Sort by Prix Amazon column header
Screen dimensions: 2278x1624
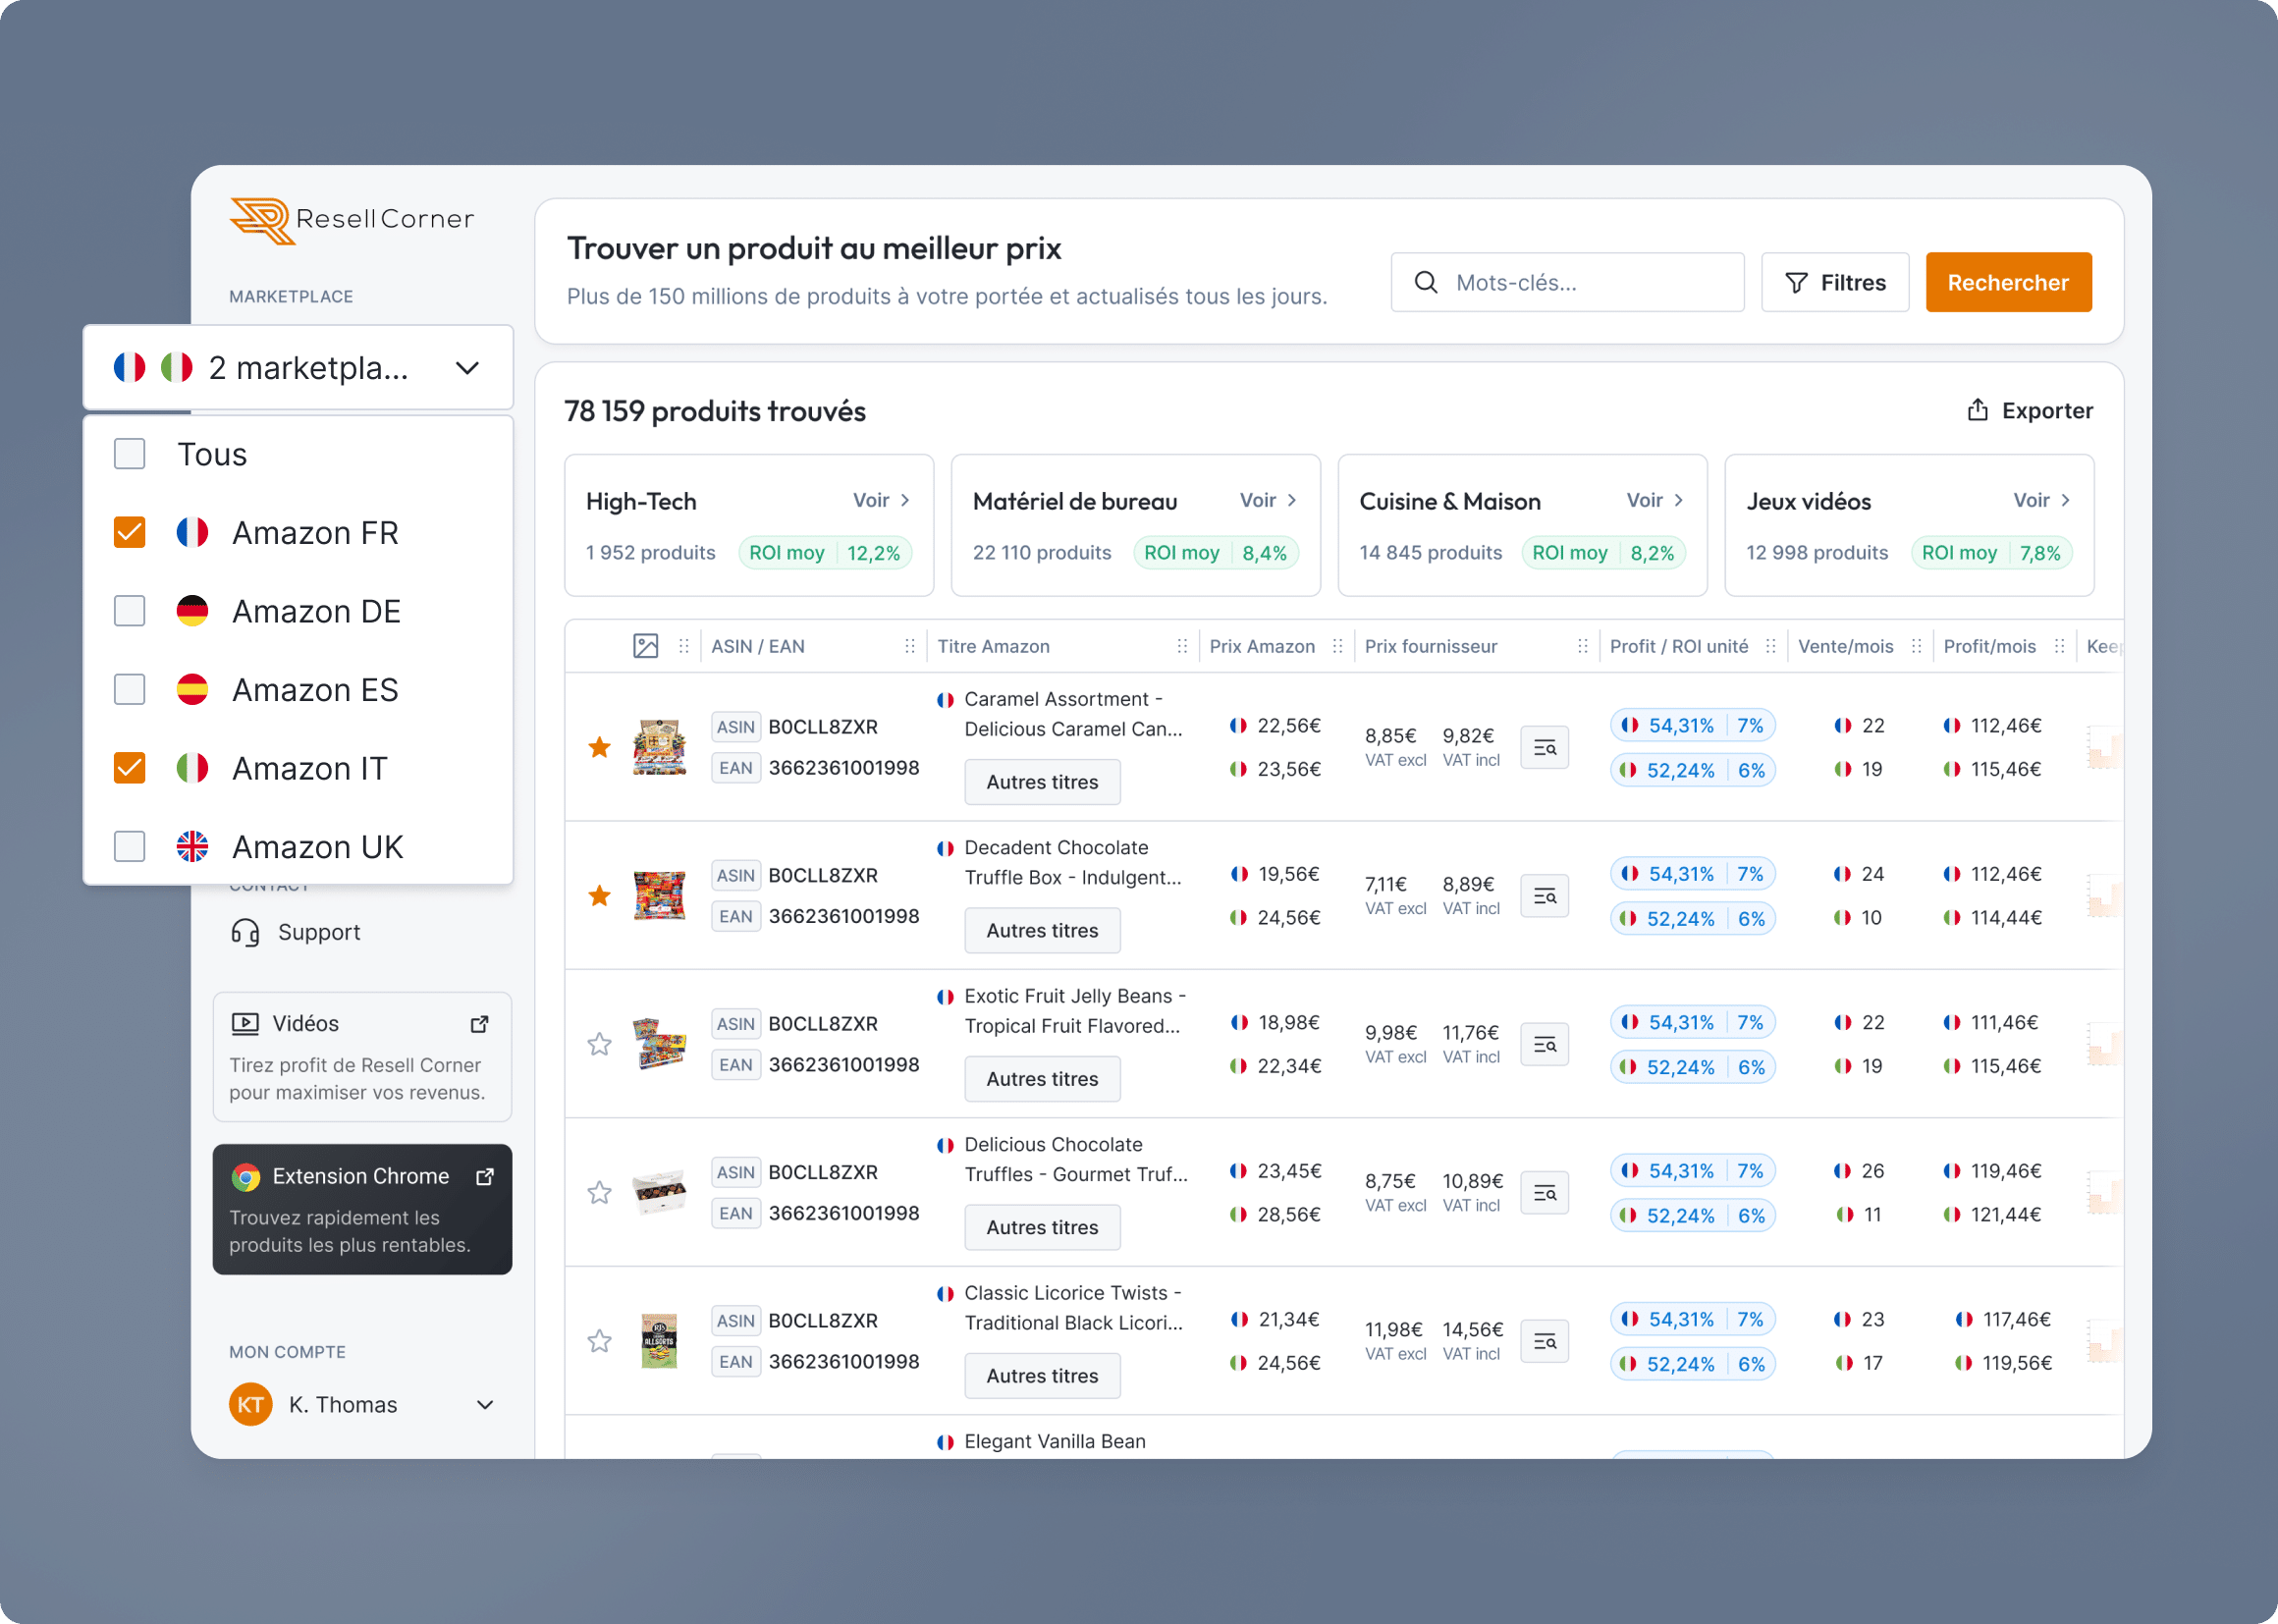point(1262,646)
